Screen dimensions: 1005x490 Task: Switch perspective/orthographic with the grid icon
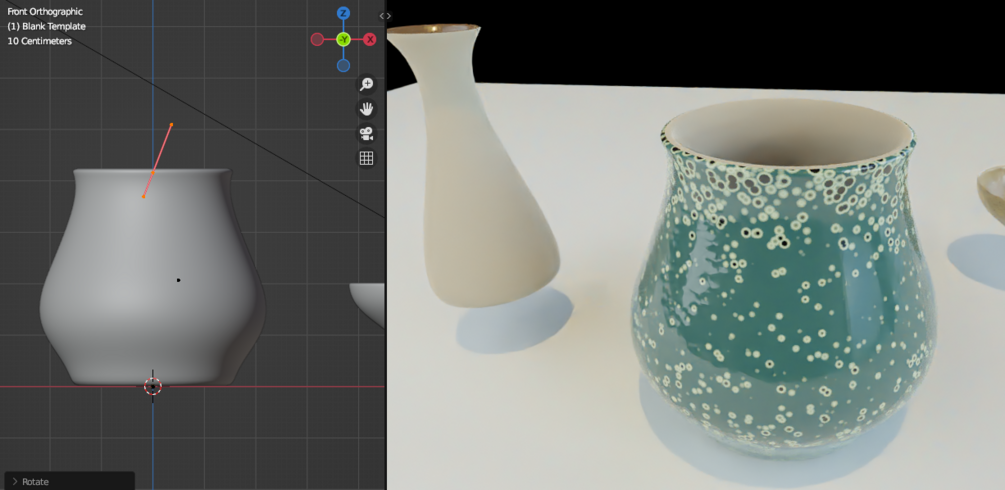(x=366, y=158)
